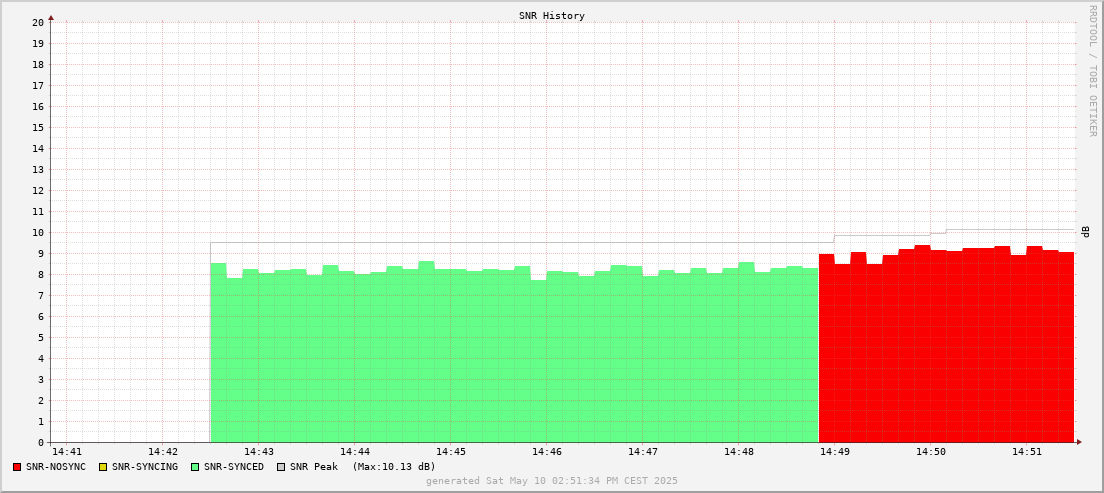Click the red SNR-NOSYNC legend swatch
The image size is (1104, 493).
click(x=17, y=467)
